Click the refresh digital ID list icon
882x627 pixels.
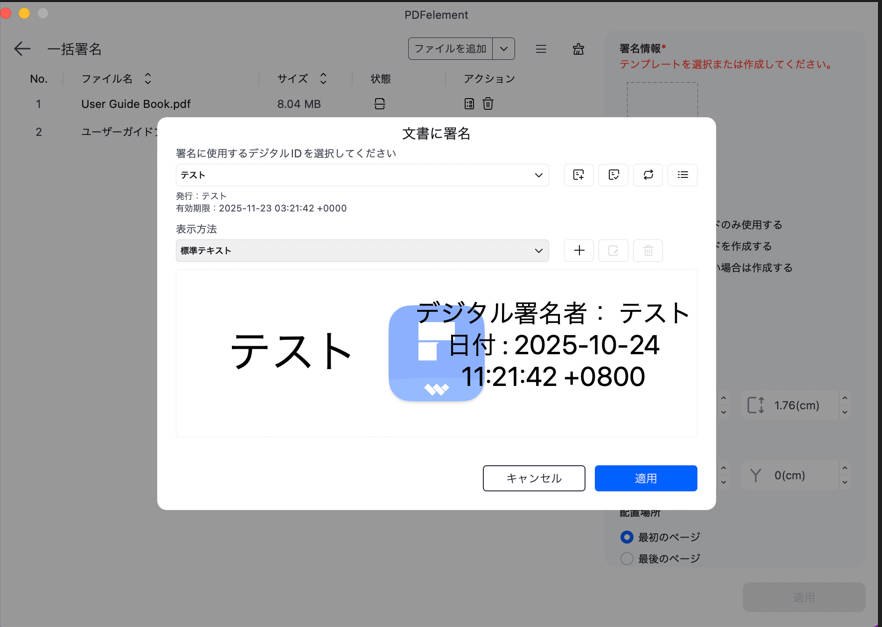tap(648, 175)
